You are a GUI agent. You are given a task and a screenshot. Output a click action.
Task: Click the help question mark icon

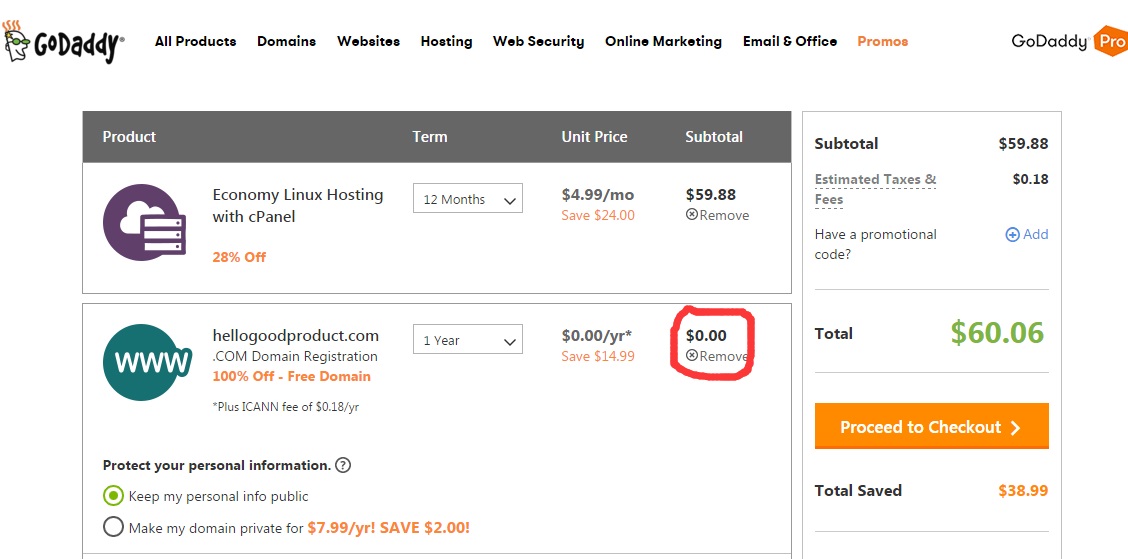coord(343,465)
